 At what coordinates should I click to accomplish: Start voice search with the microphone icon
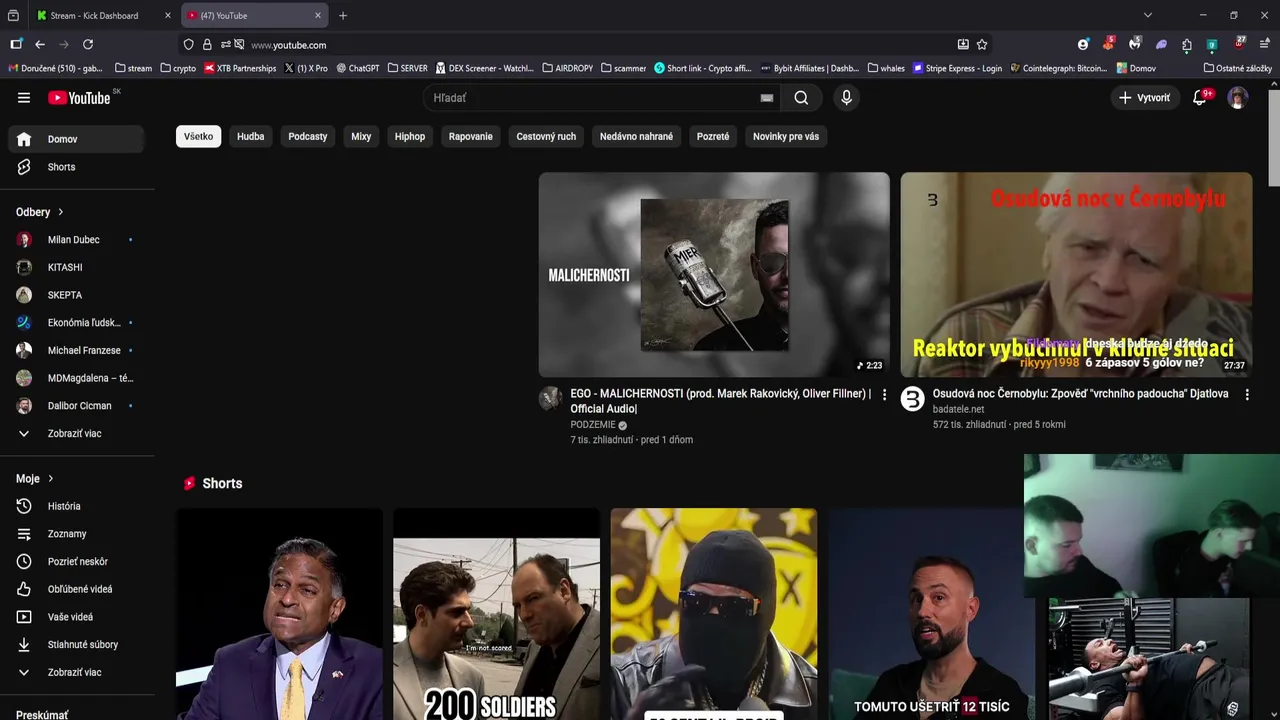[x=846, y=98]
